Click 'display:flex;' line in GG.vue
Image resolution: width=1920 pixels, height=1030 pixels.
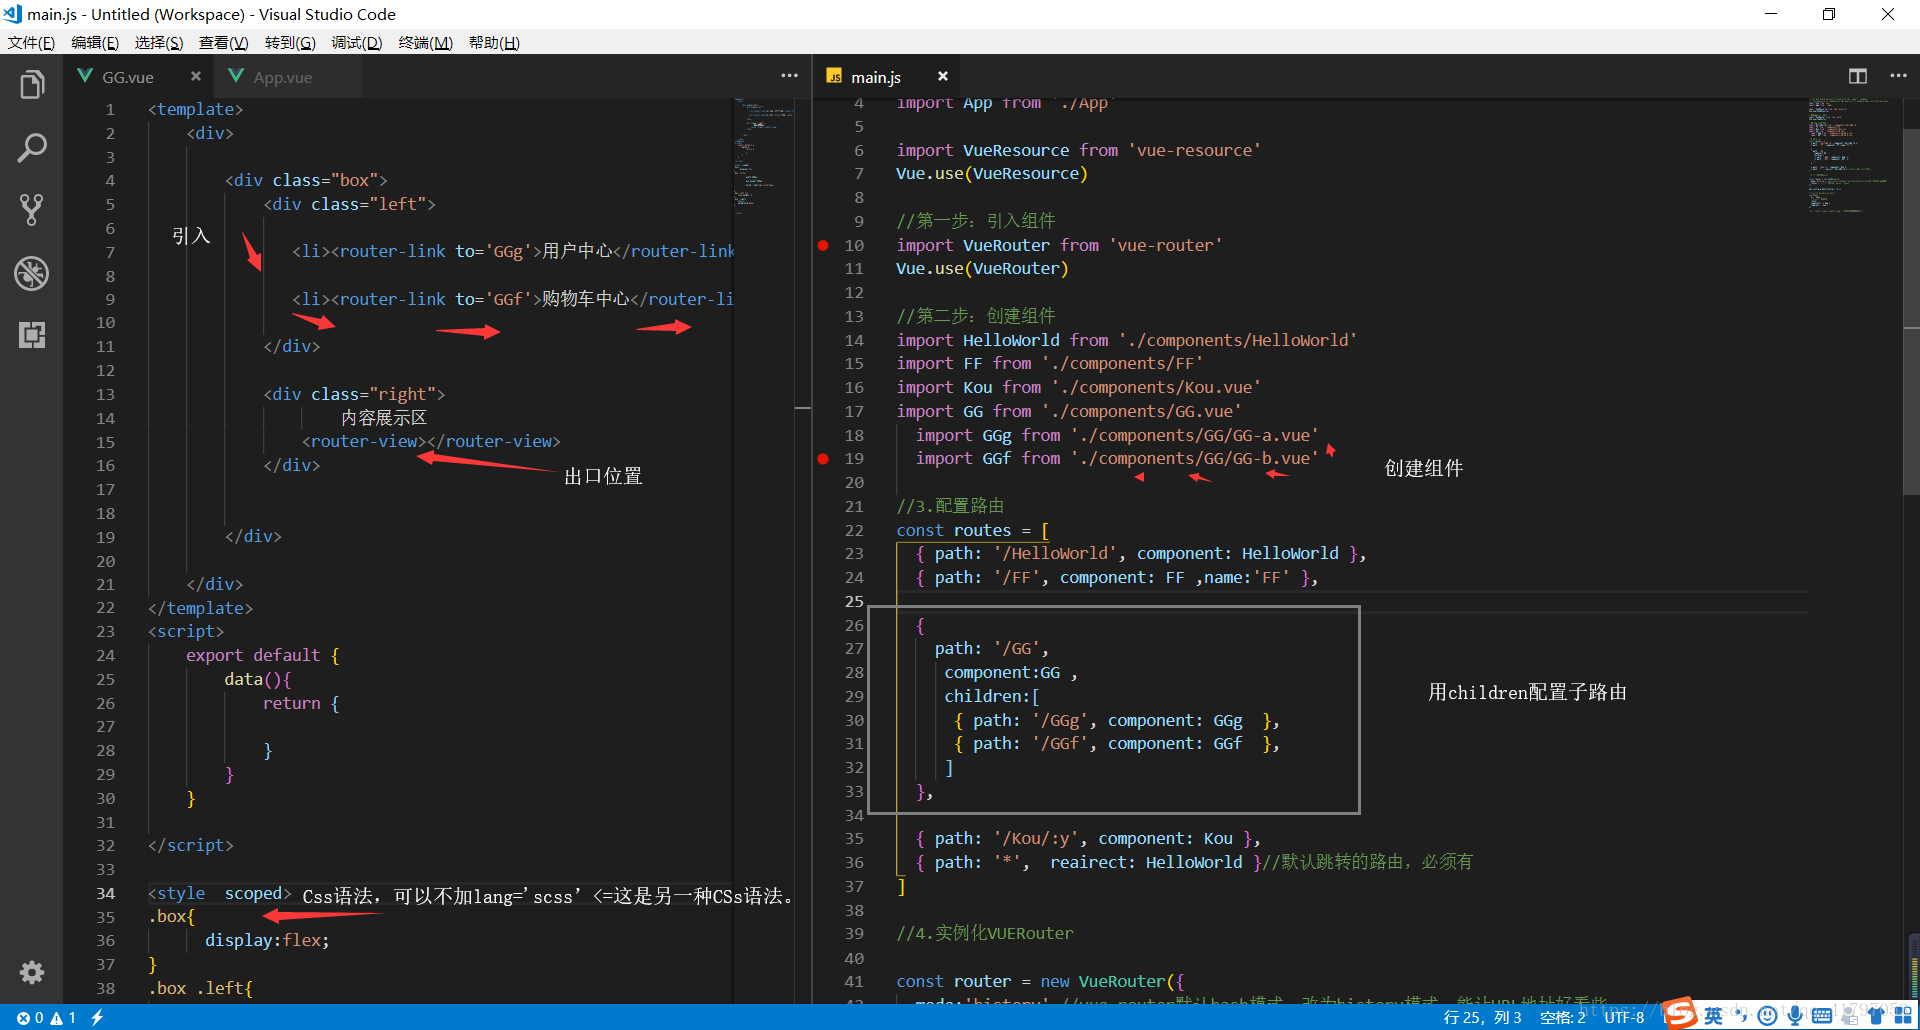coord(267,940)
